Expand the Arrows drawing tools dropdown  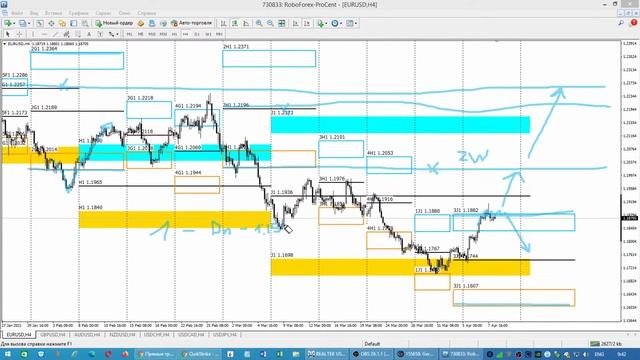[x=117, y=34]
